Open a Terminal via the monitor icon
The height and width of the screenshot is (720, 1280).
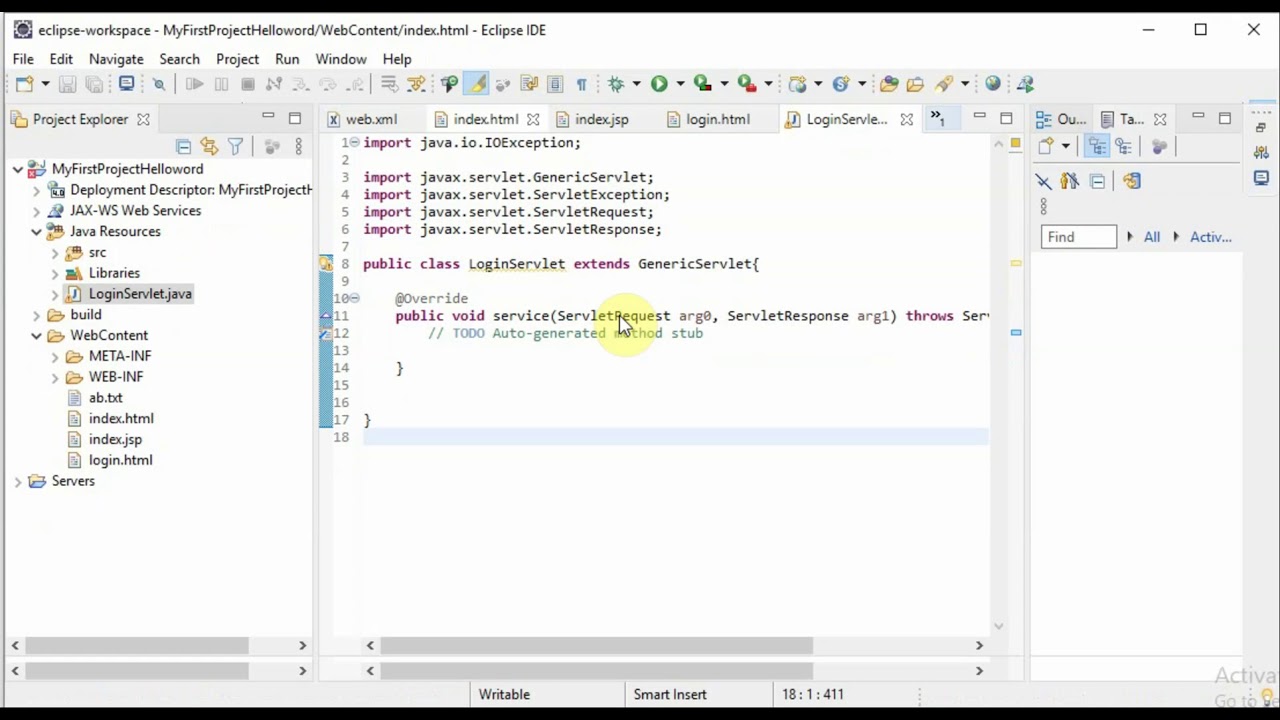126,84
